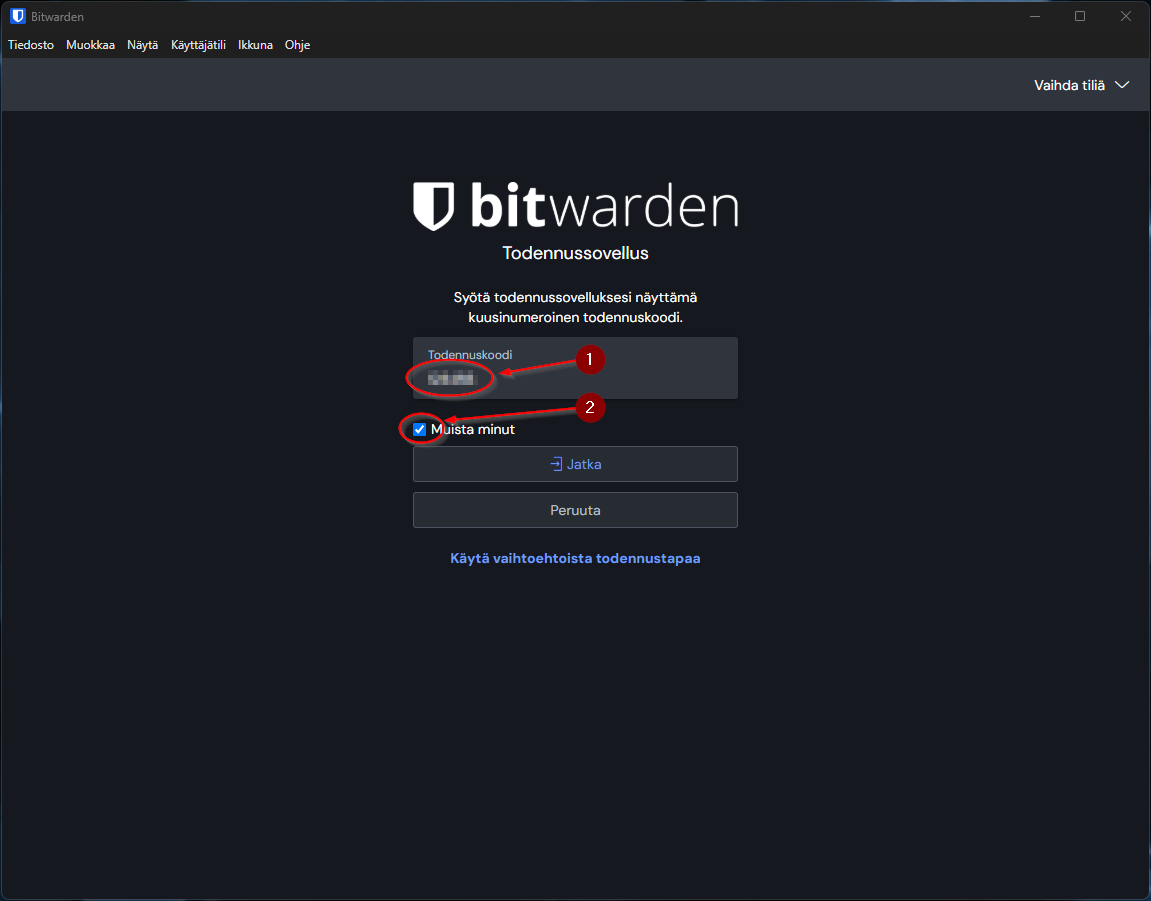Click the Todennuskoodi input field

pos(576,368)
